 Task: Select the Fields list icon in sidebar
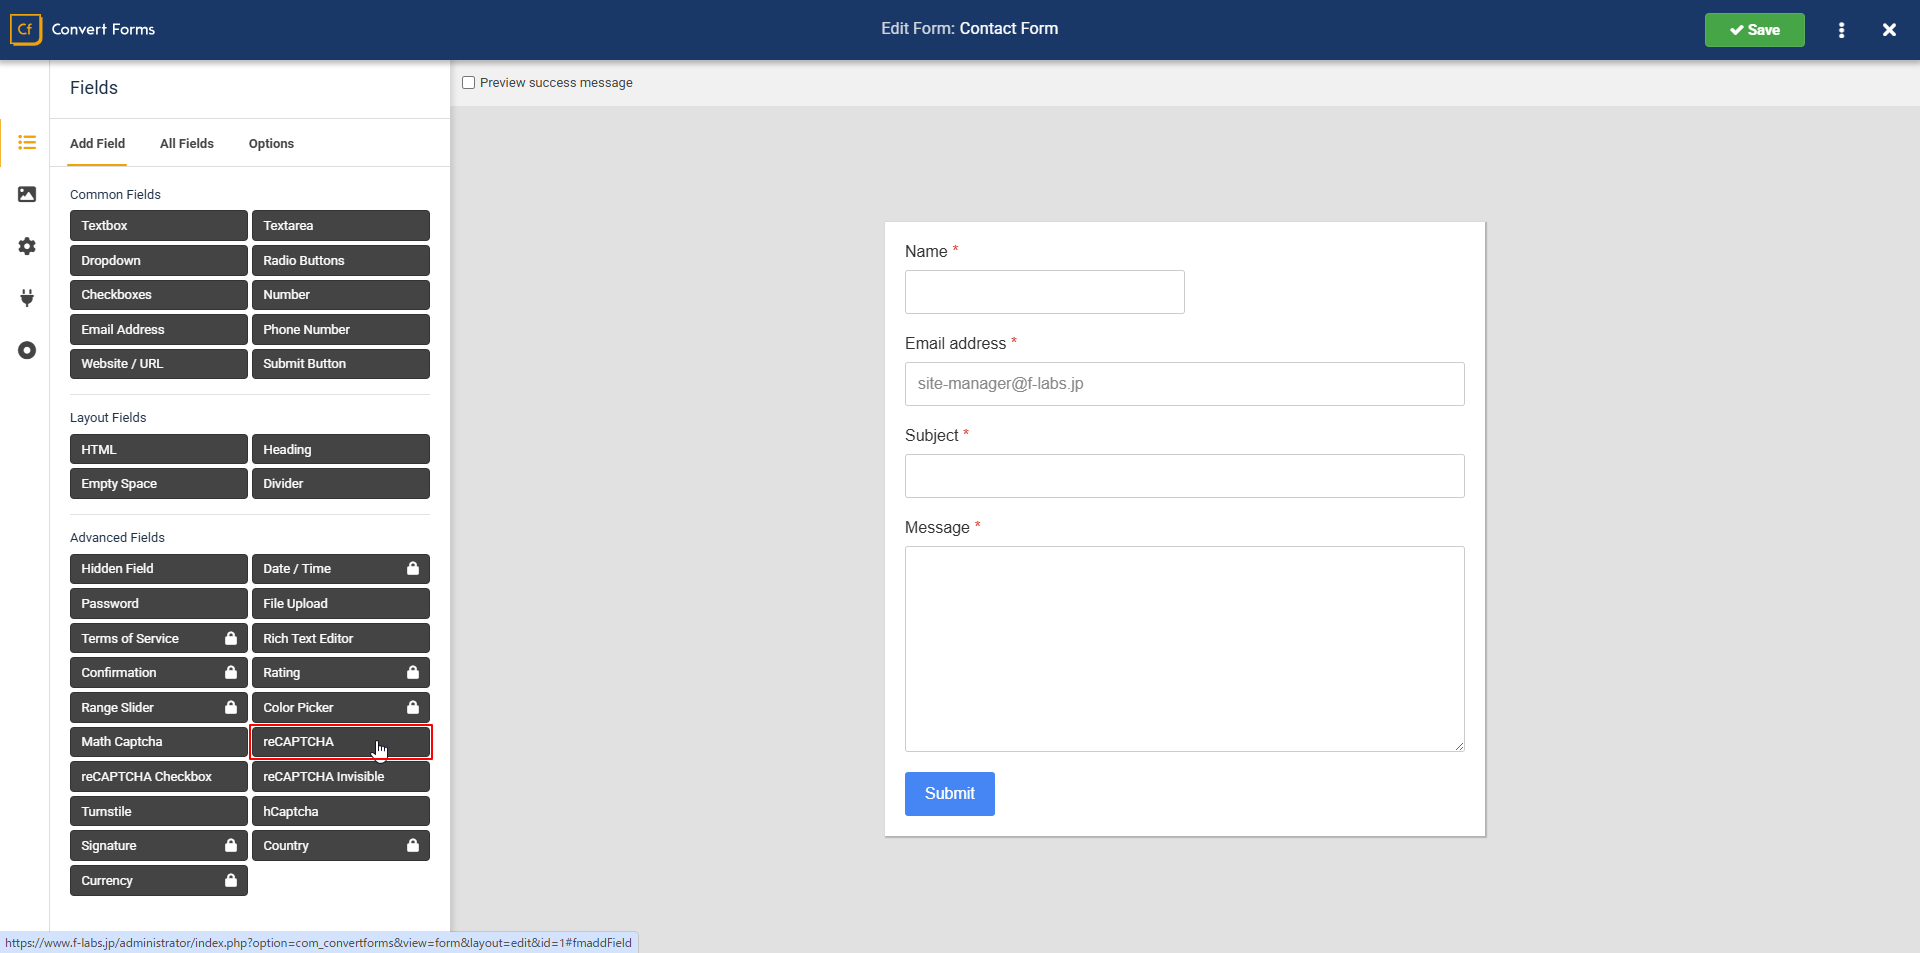(27, 143)
